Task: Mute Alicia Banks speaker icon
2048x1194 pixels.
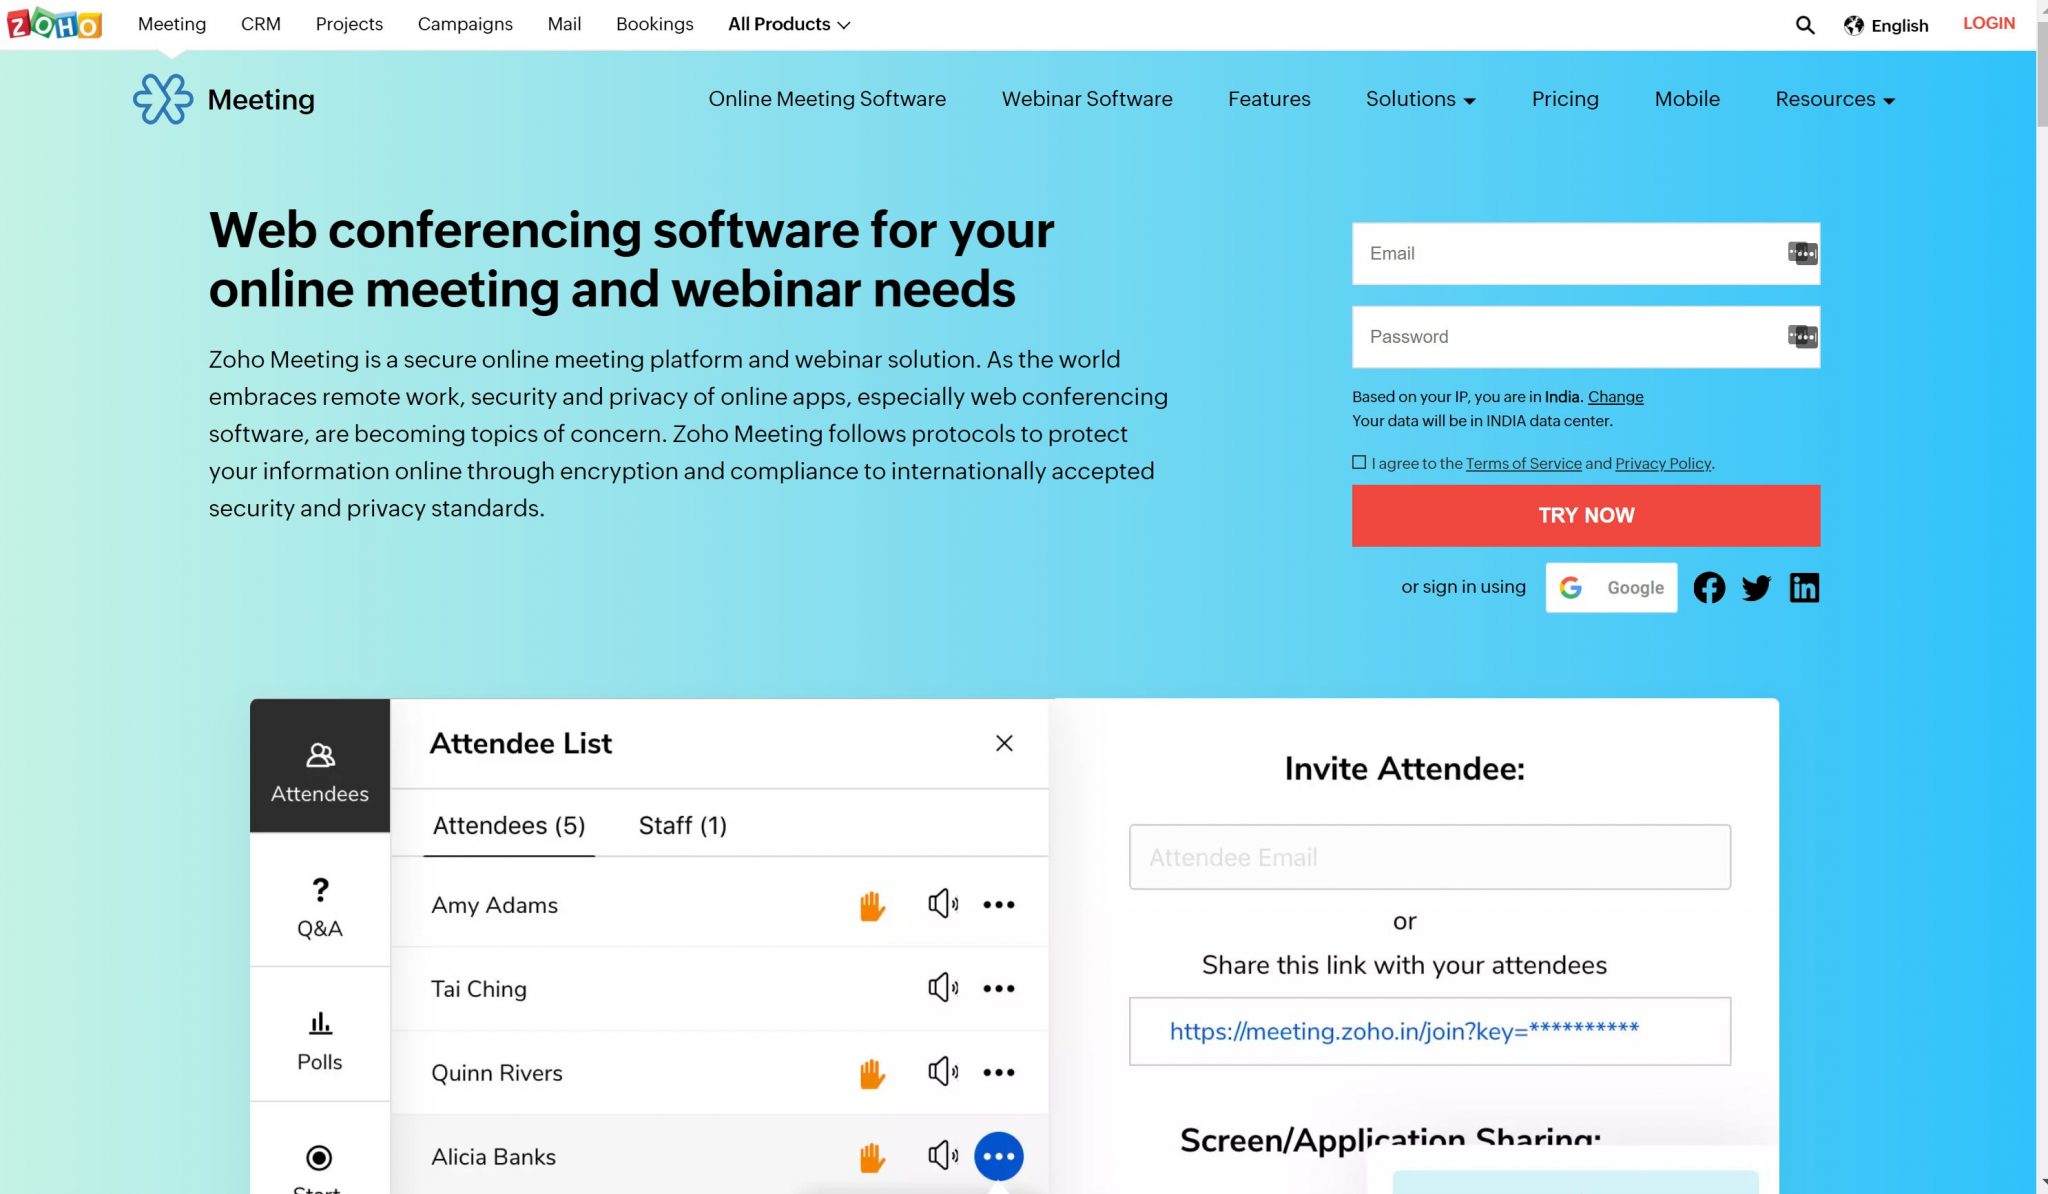Action: click(x=942, y=1156)
